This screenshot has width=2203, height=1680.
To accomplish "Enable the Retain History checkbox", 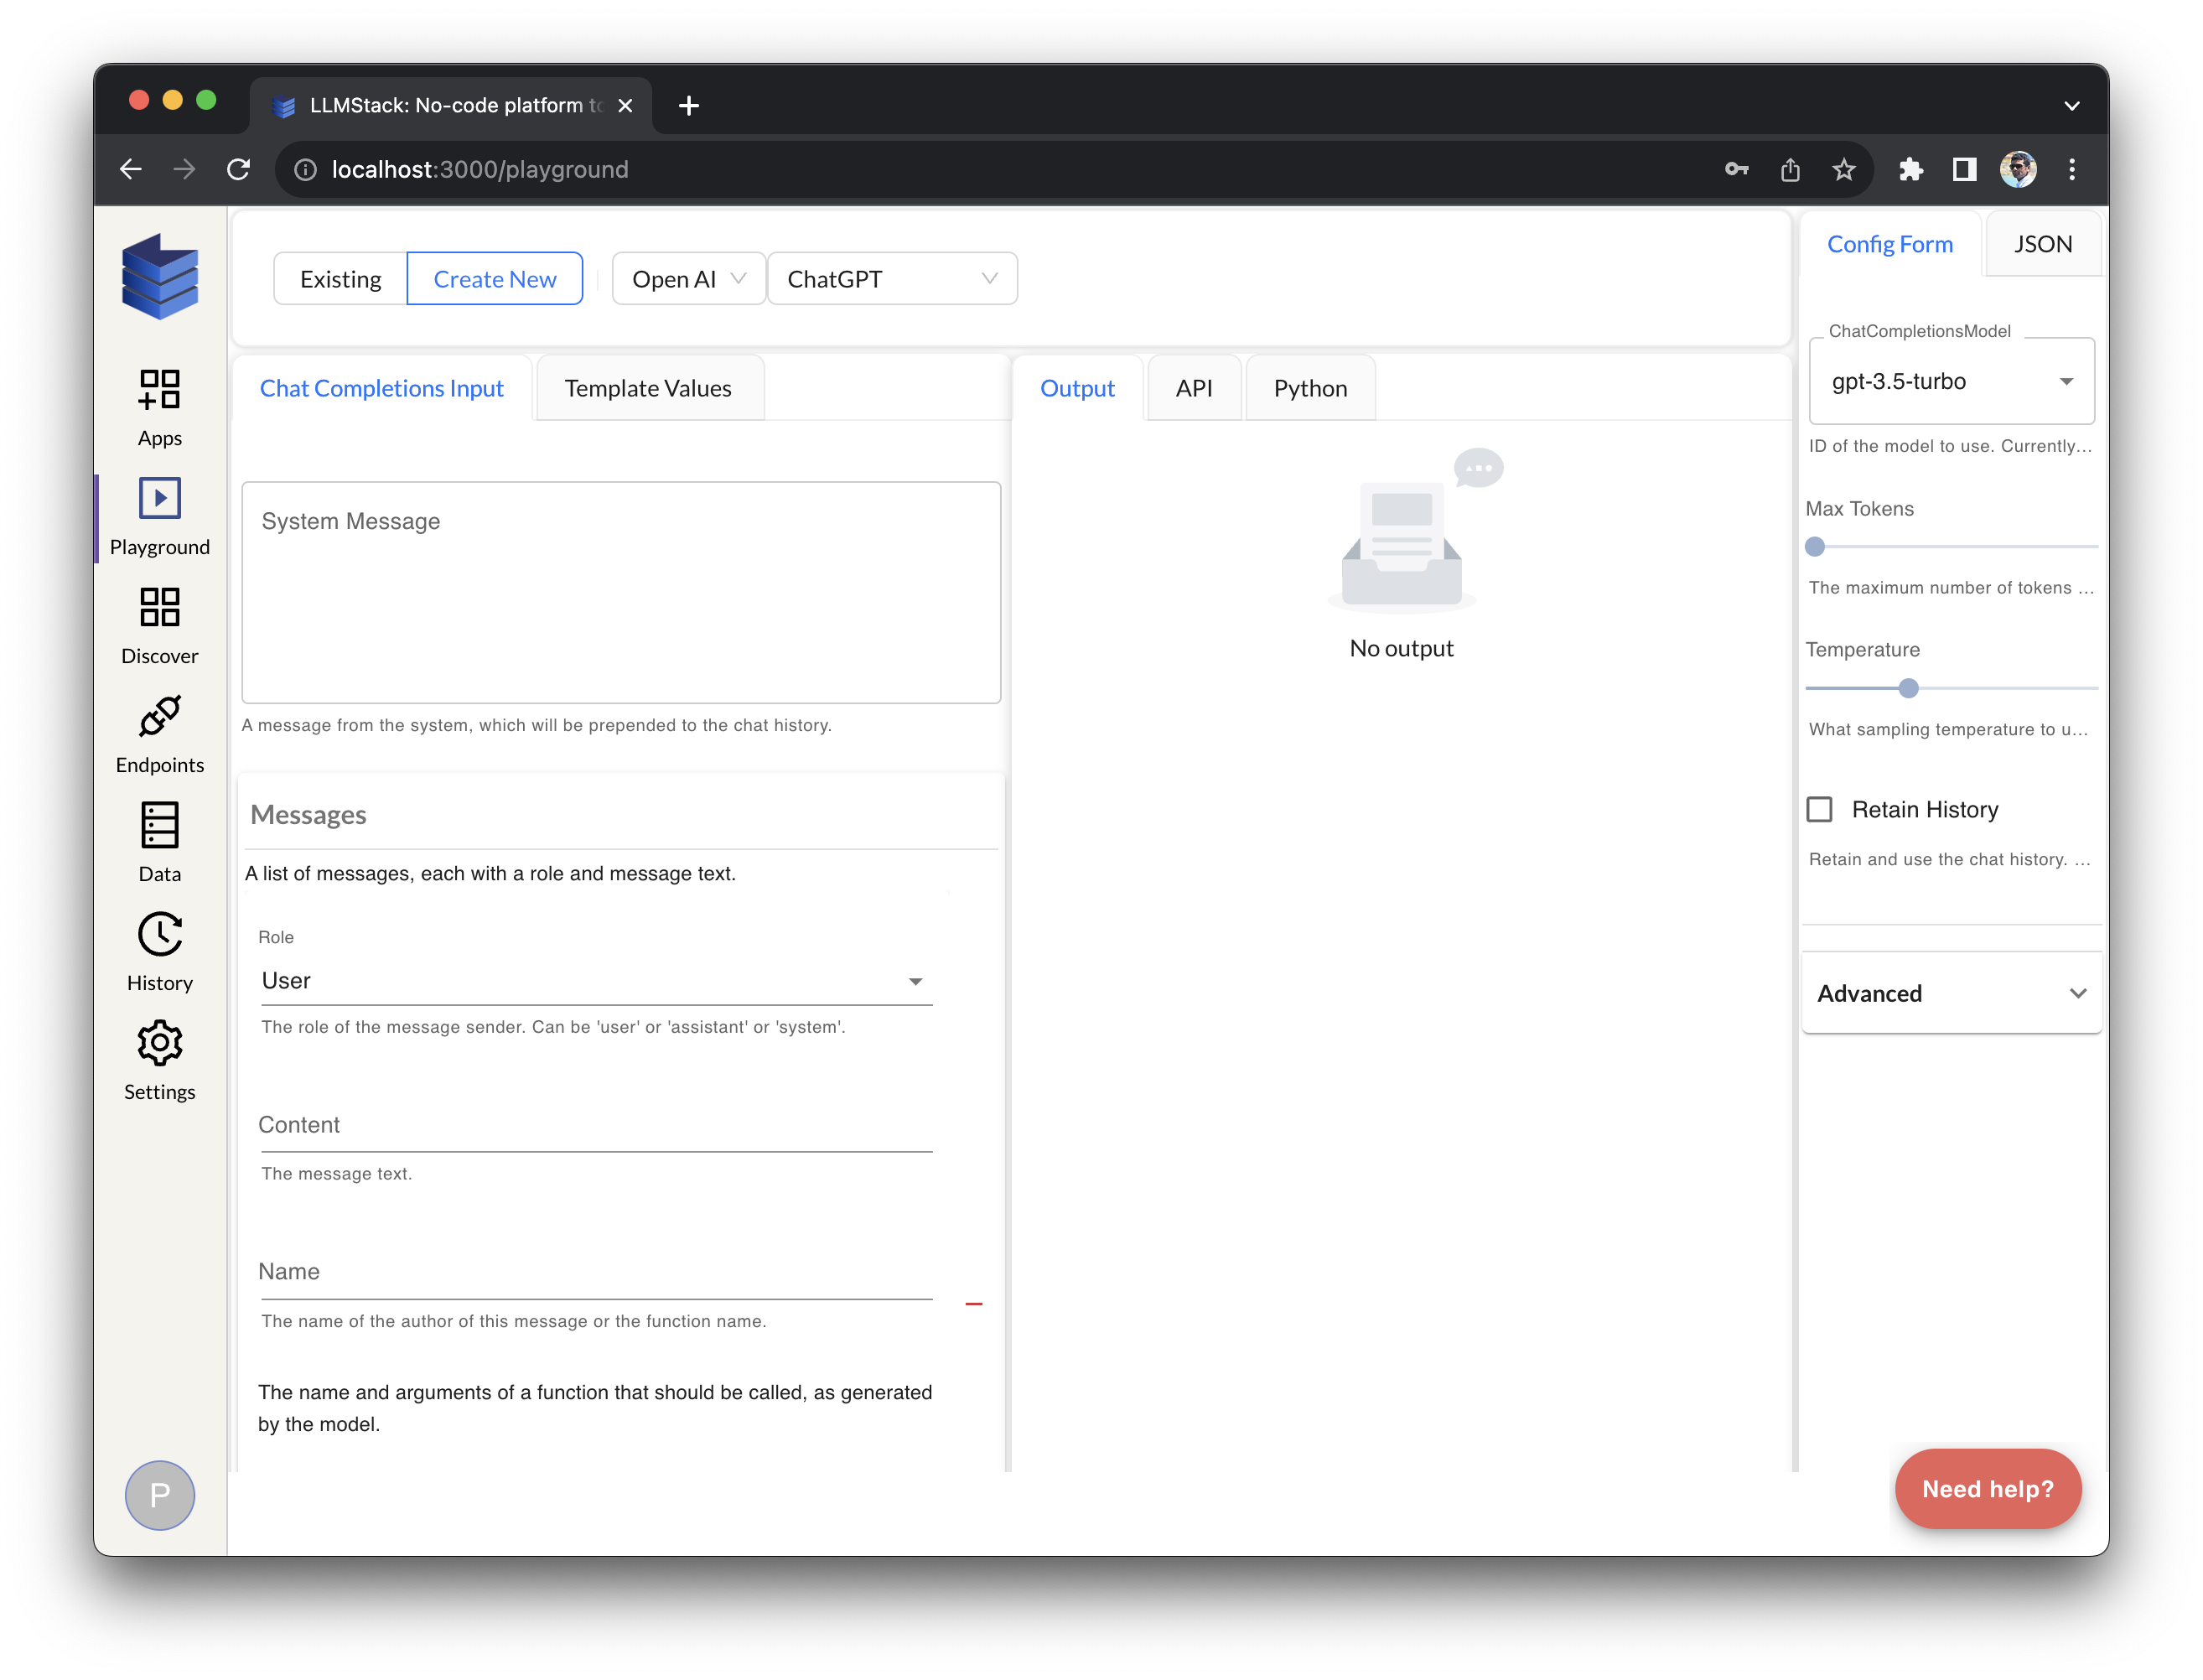I will (x=1819, y=809).
